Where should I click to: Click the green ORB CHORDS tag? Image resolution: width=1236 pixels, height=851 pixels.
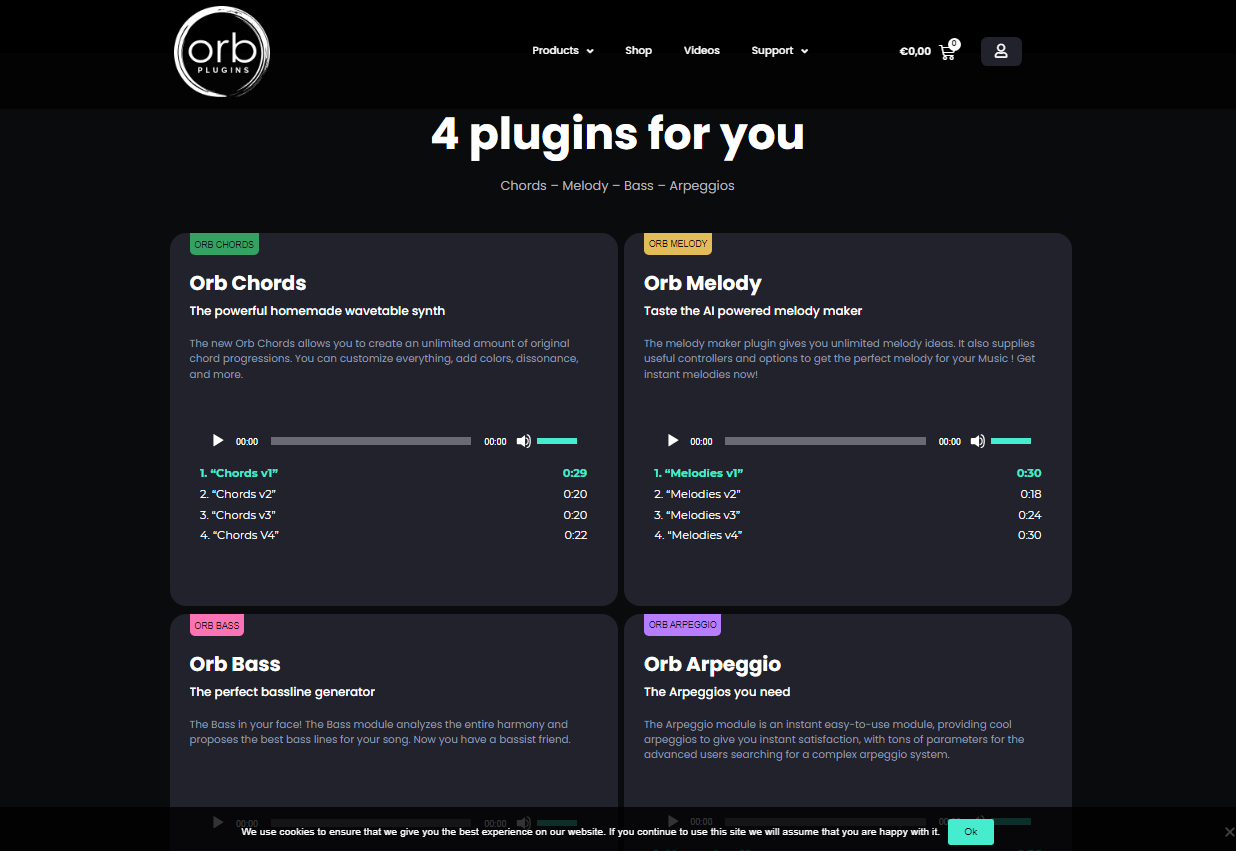click(x=224, y=244)
